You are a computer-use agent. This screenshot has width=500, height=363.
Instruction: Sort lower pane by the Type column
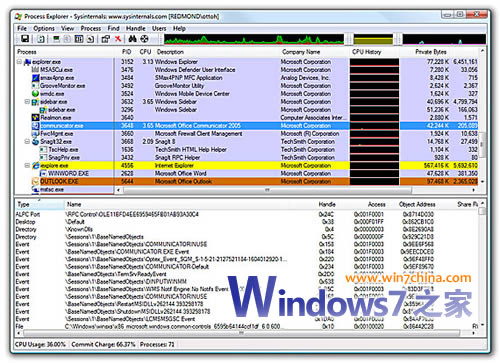pyautogui.click(x=39, y=204)
